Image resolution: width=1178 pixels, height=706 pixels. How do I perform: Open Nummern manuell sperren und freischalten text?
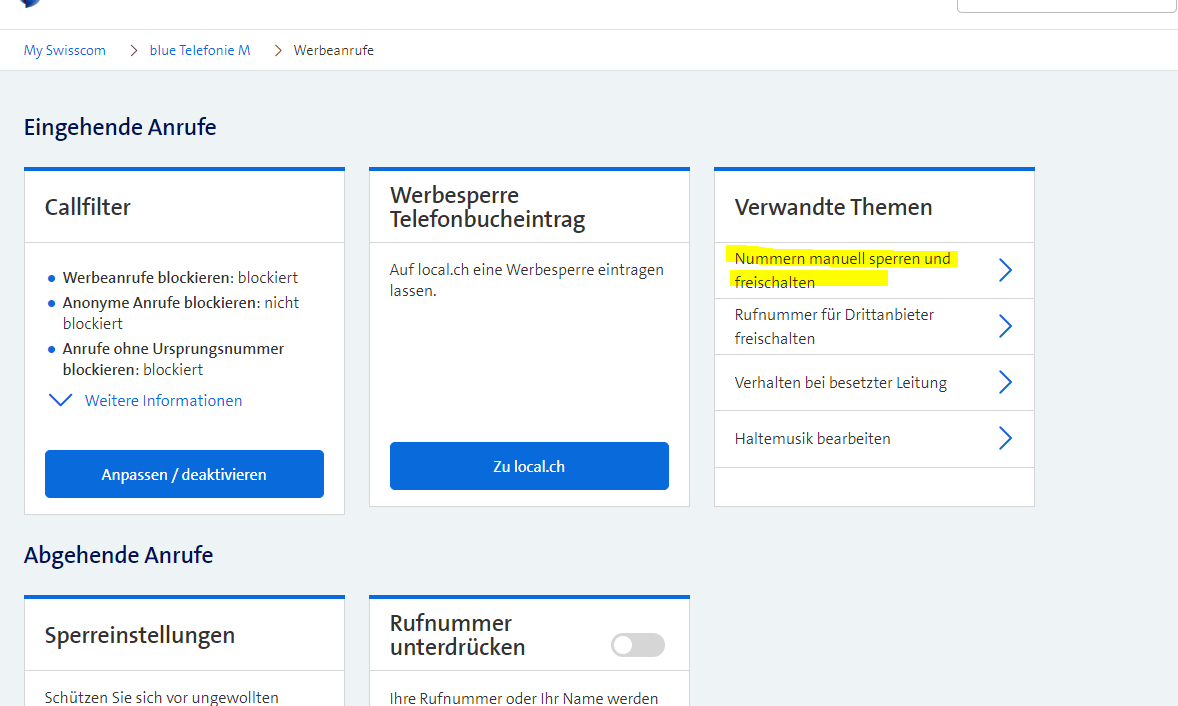[x=842, y=270]
